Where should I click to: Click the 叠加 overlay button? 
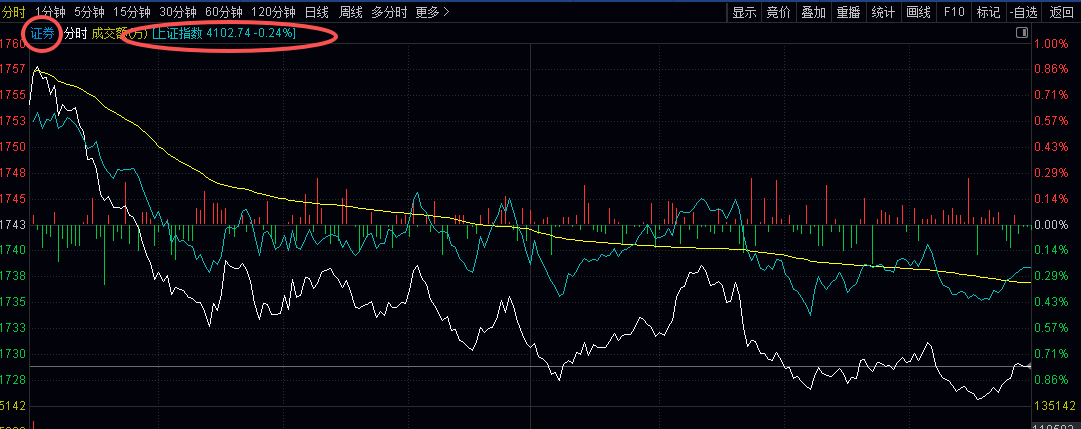814,12
